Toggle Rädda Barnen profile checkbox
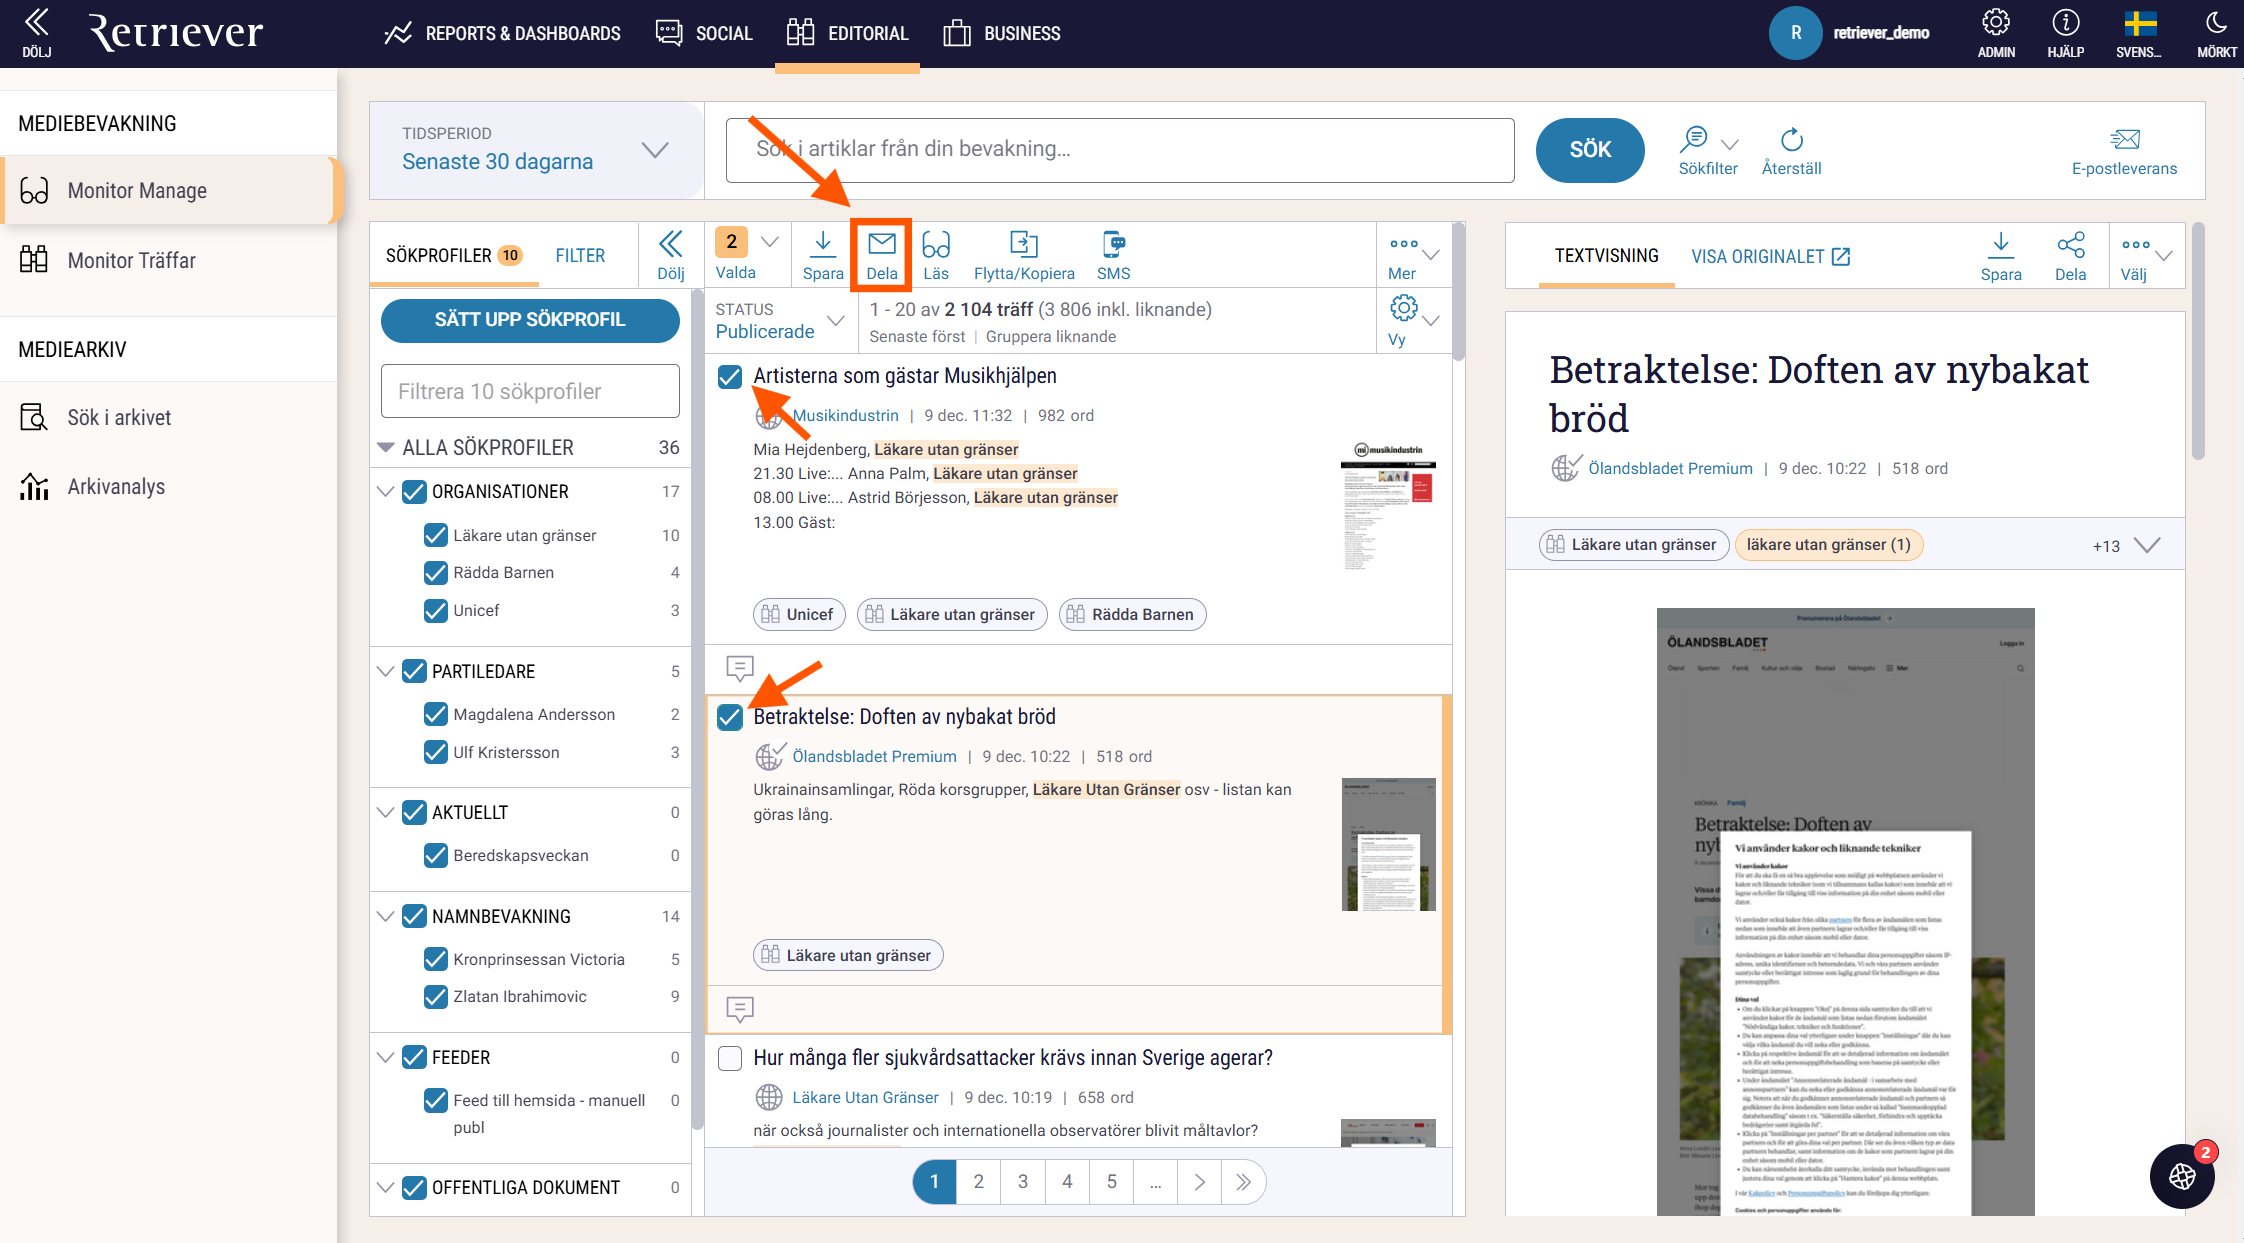This screenshot has width=2244, height=1243. tap(435, 572)
